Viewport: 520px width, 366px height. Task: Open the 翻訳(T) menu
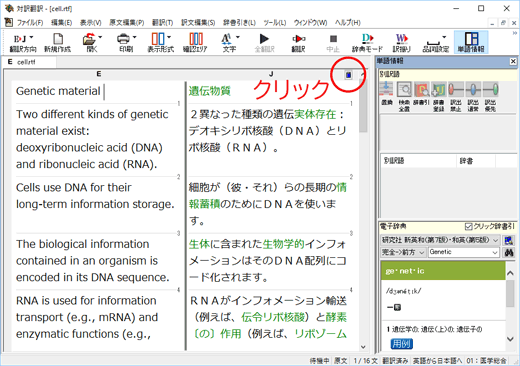pyautogui.click(x=162, y=23)
